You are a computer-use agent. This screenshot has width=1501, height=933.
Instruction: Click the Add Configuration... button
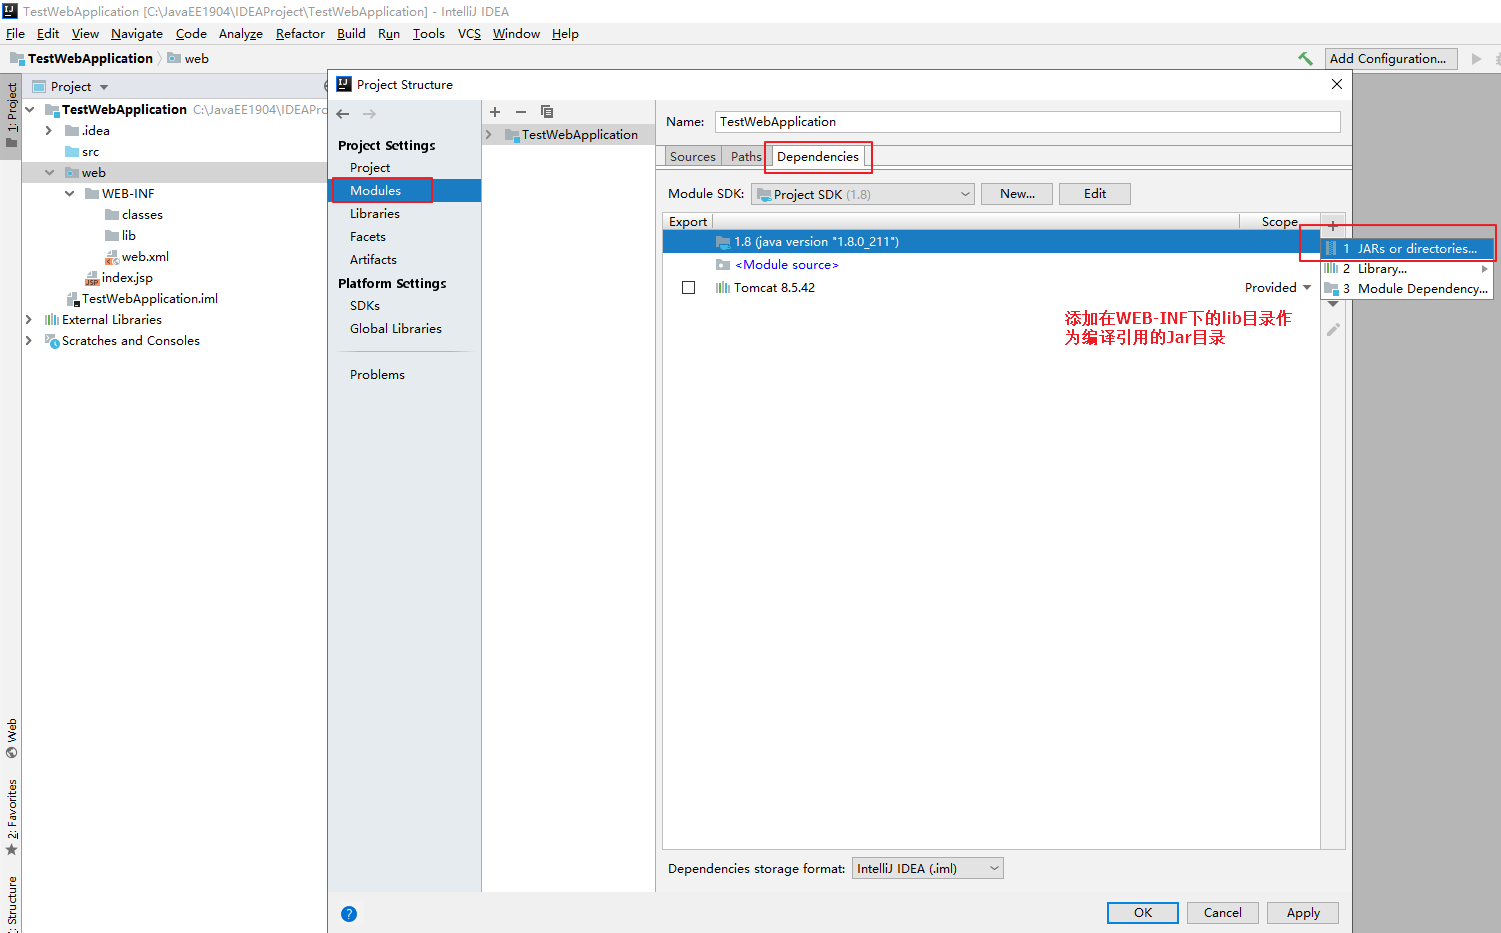1391,59
